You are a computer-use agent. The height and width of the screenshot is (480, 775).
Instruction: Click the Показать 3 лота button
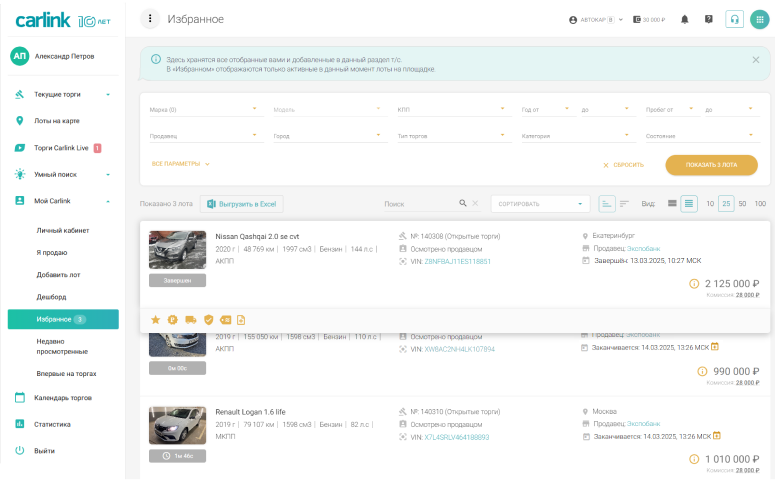click(711, 164)
